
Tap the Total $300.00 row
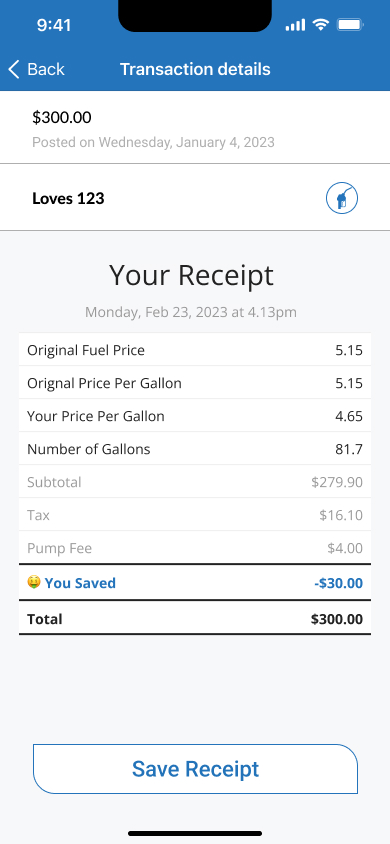coord(195,618)
